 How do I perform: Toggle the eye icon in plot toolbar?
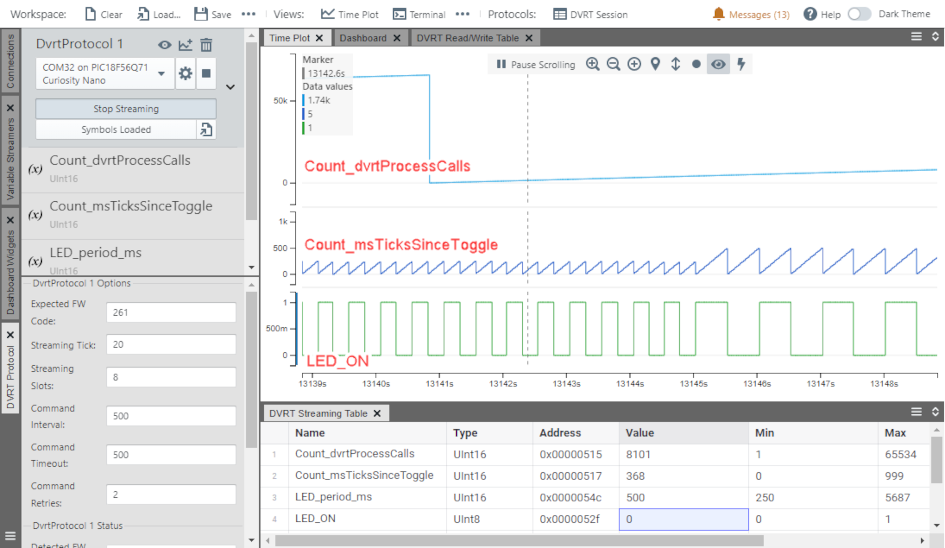click(717, 64)
